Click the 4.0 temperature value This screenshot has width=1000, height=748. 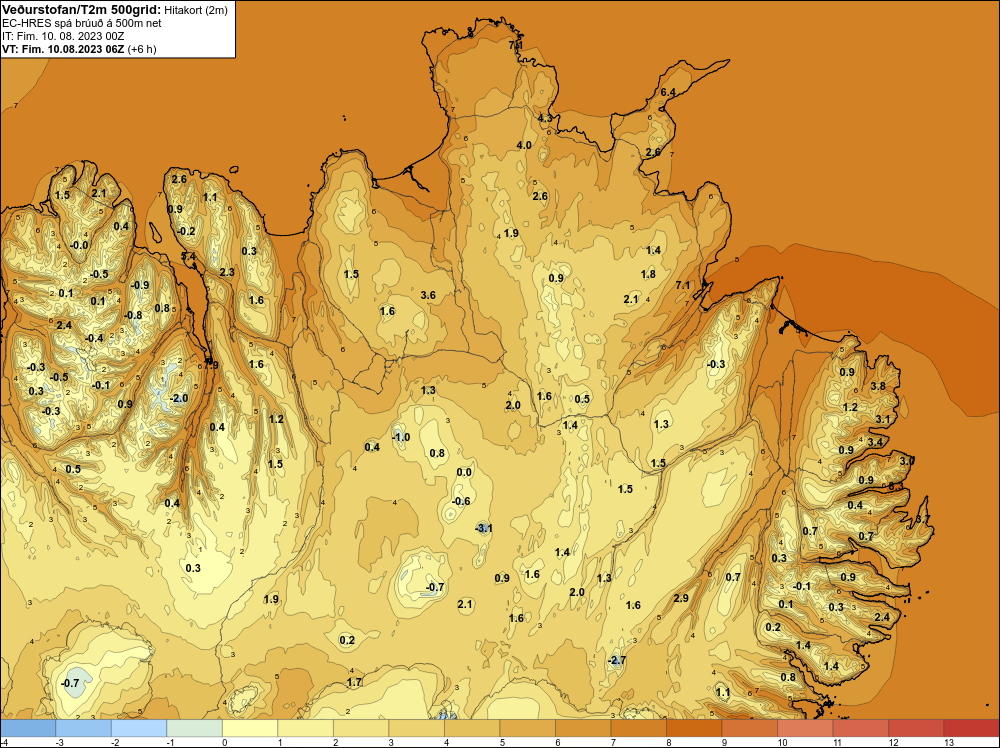(524, 145)
